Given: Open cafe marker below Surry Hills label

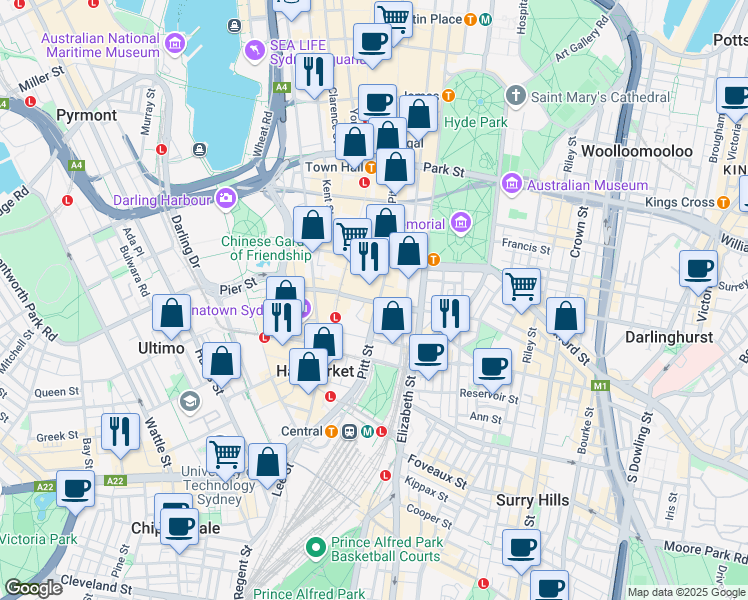Looking at the screenshot, I should (521, 548).
